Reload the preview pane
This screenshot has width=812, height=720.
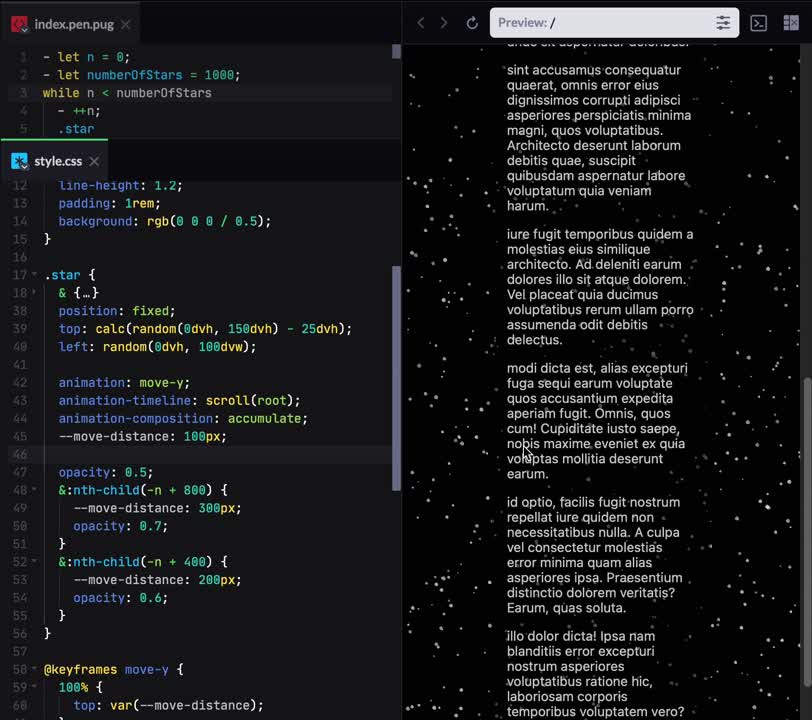[472, 23]
